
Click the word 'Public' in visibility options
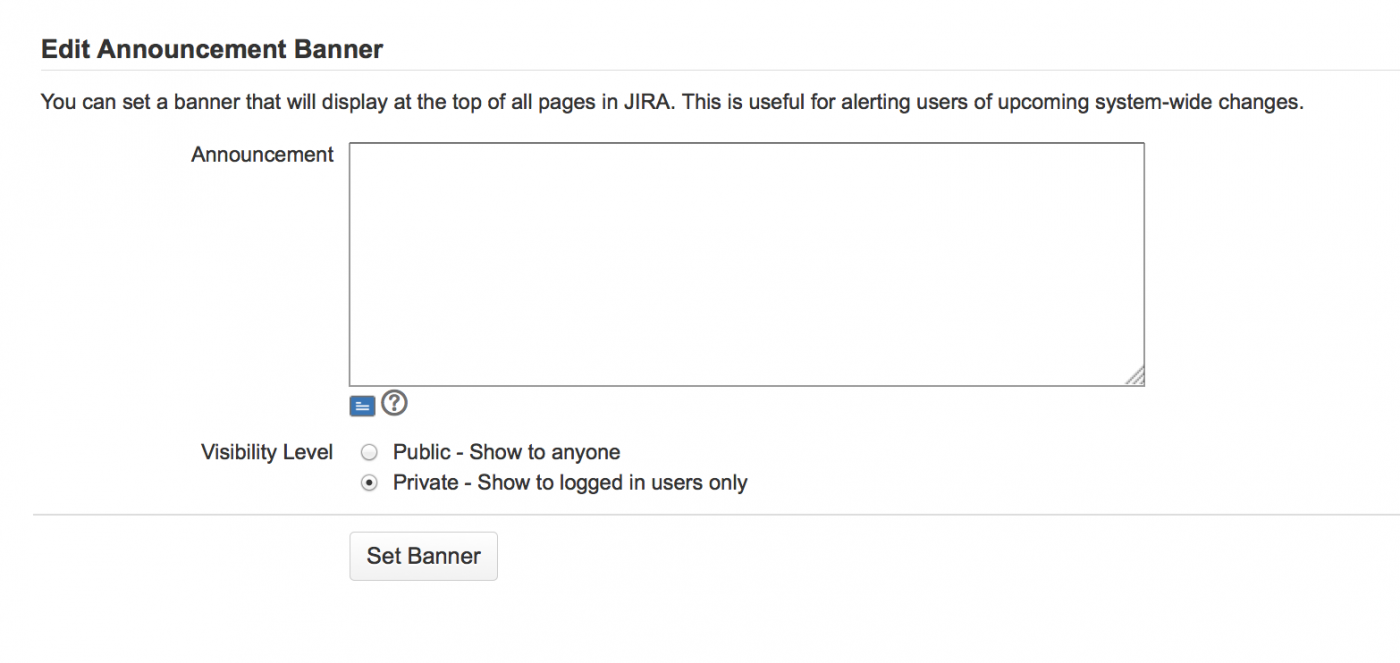tap(421, 452)
